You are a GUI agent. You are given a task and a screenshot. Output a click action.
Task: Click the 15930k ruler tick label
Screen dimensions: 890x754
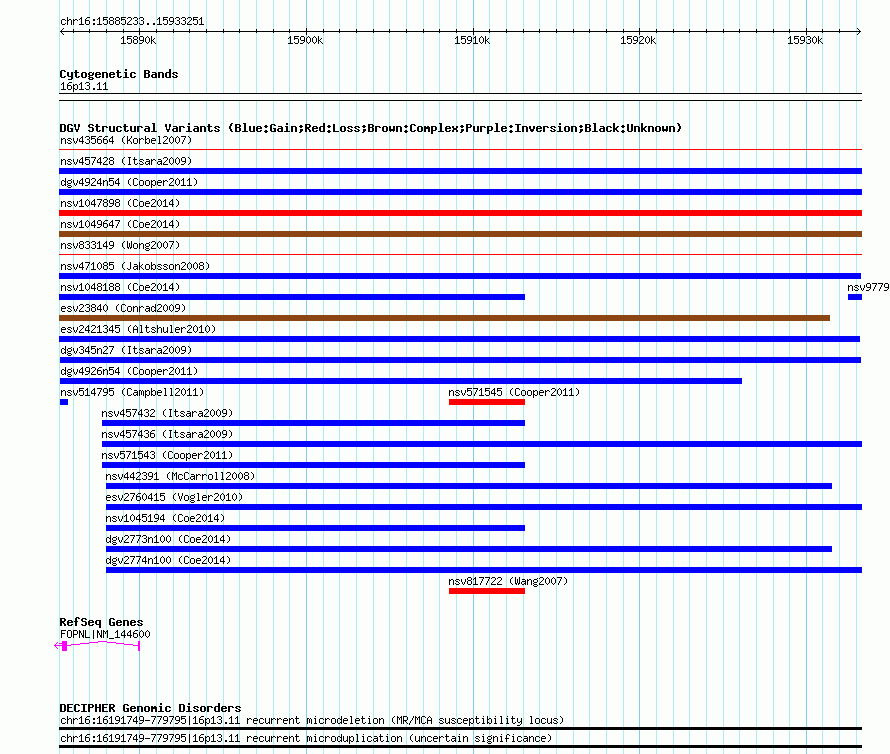tap(805, 40)
